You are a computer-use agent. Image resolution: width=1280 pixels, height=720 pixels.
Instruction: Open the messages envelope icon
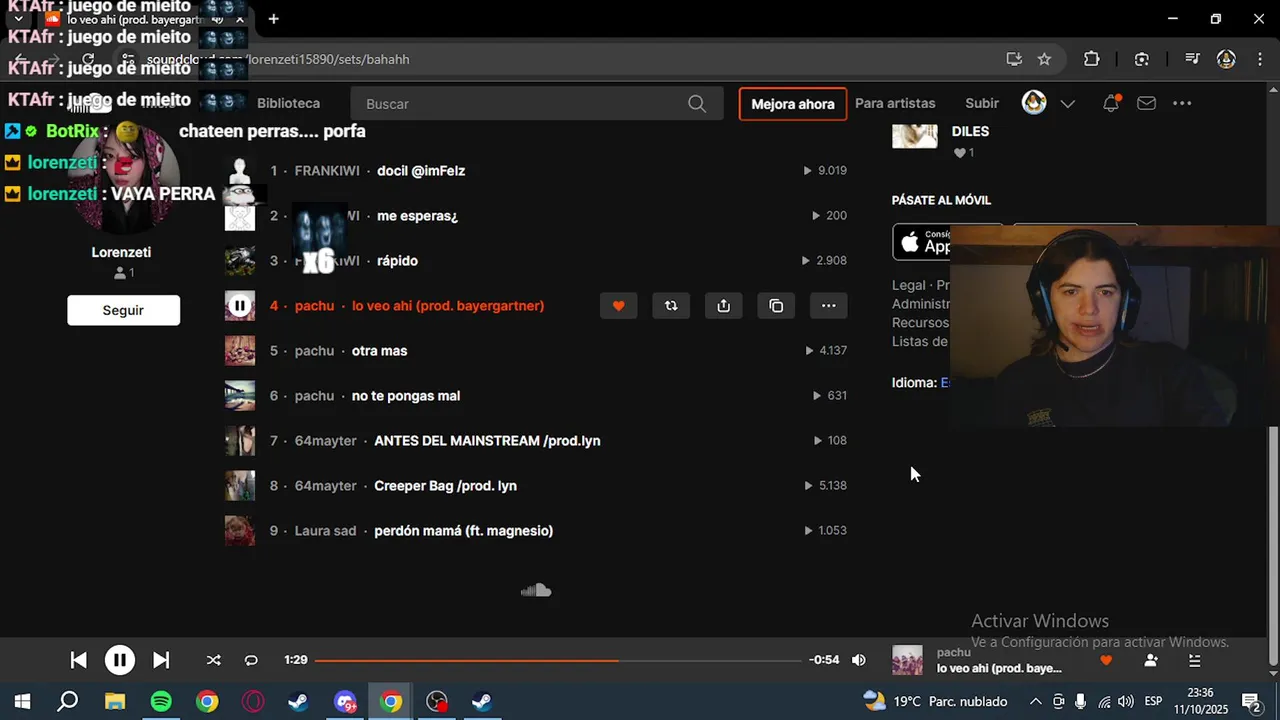(1147, 103)
